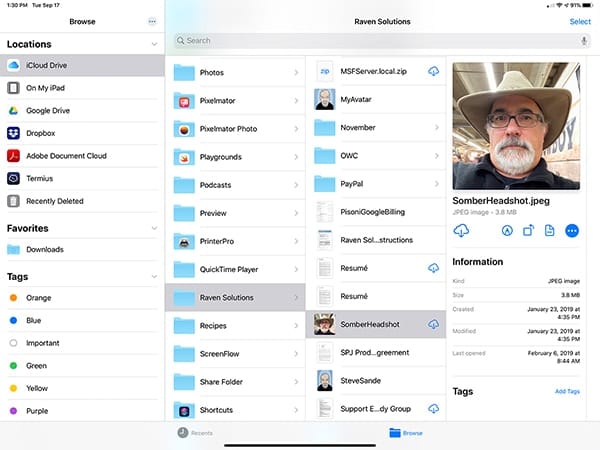Open the blue more-actions ellipsis button
The height and width of the screenshot is (450, 600).
tap(572, 231)
